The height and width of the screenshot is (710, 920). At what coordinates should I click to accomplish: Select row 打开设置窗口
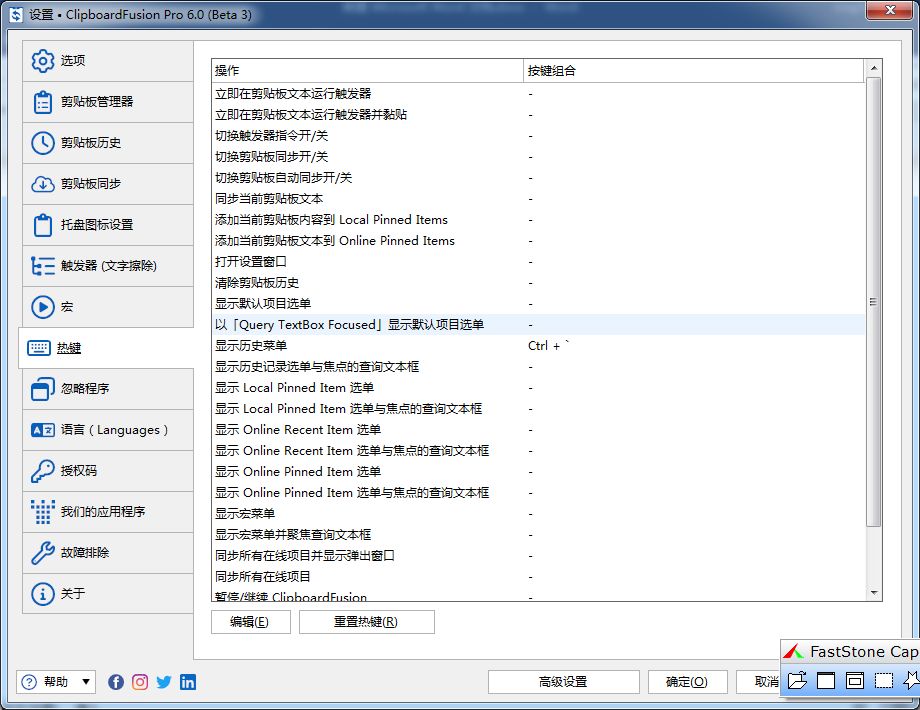point(538,262)
